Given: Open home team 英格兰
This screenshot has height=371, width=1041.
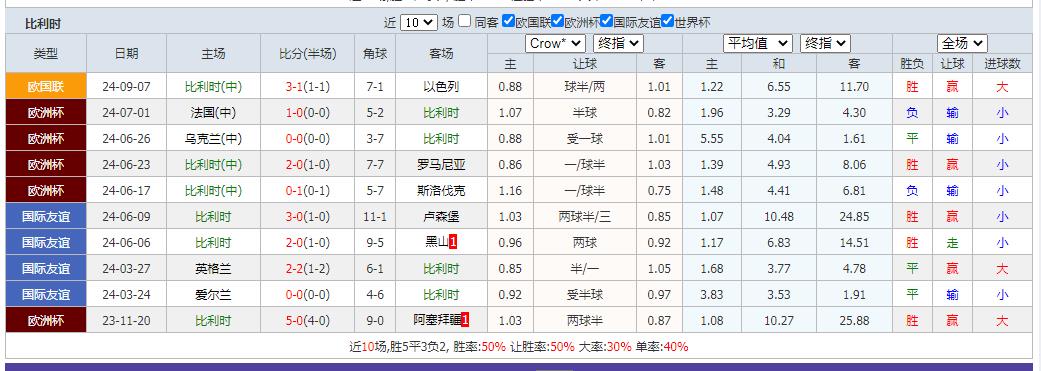Looking at the screenshot, I should click(213, 269).
